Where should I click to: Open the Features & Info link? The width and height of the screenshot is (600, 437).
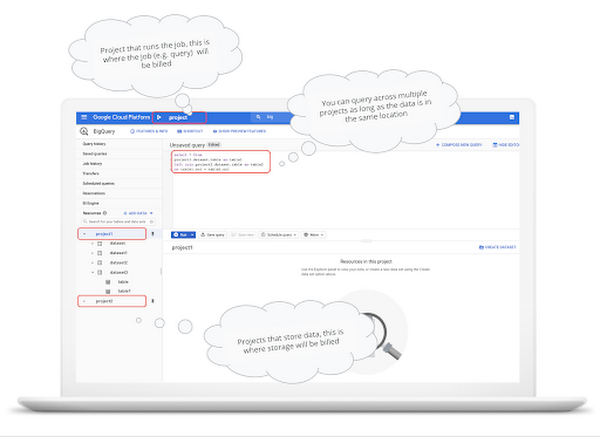pyautogui.click(x=149, y=131)
